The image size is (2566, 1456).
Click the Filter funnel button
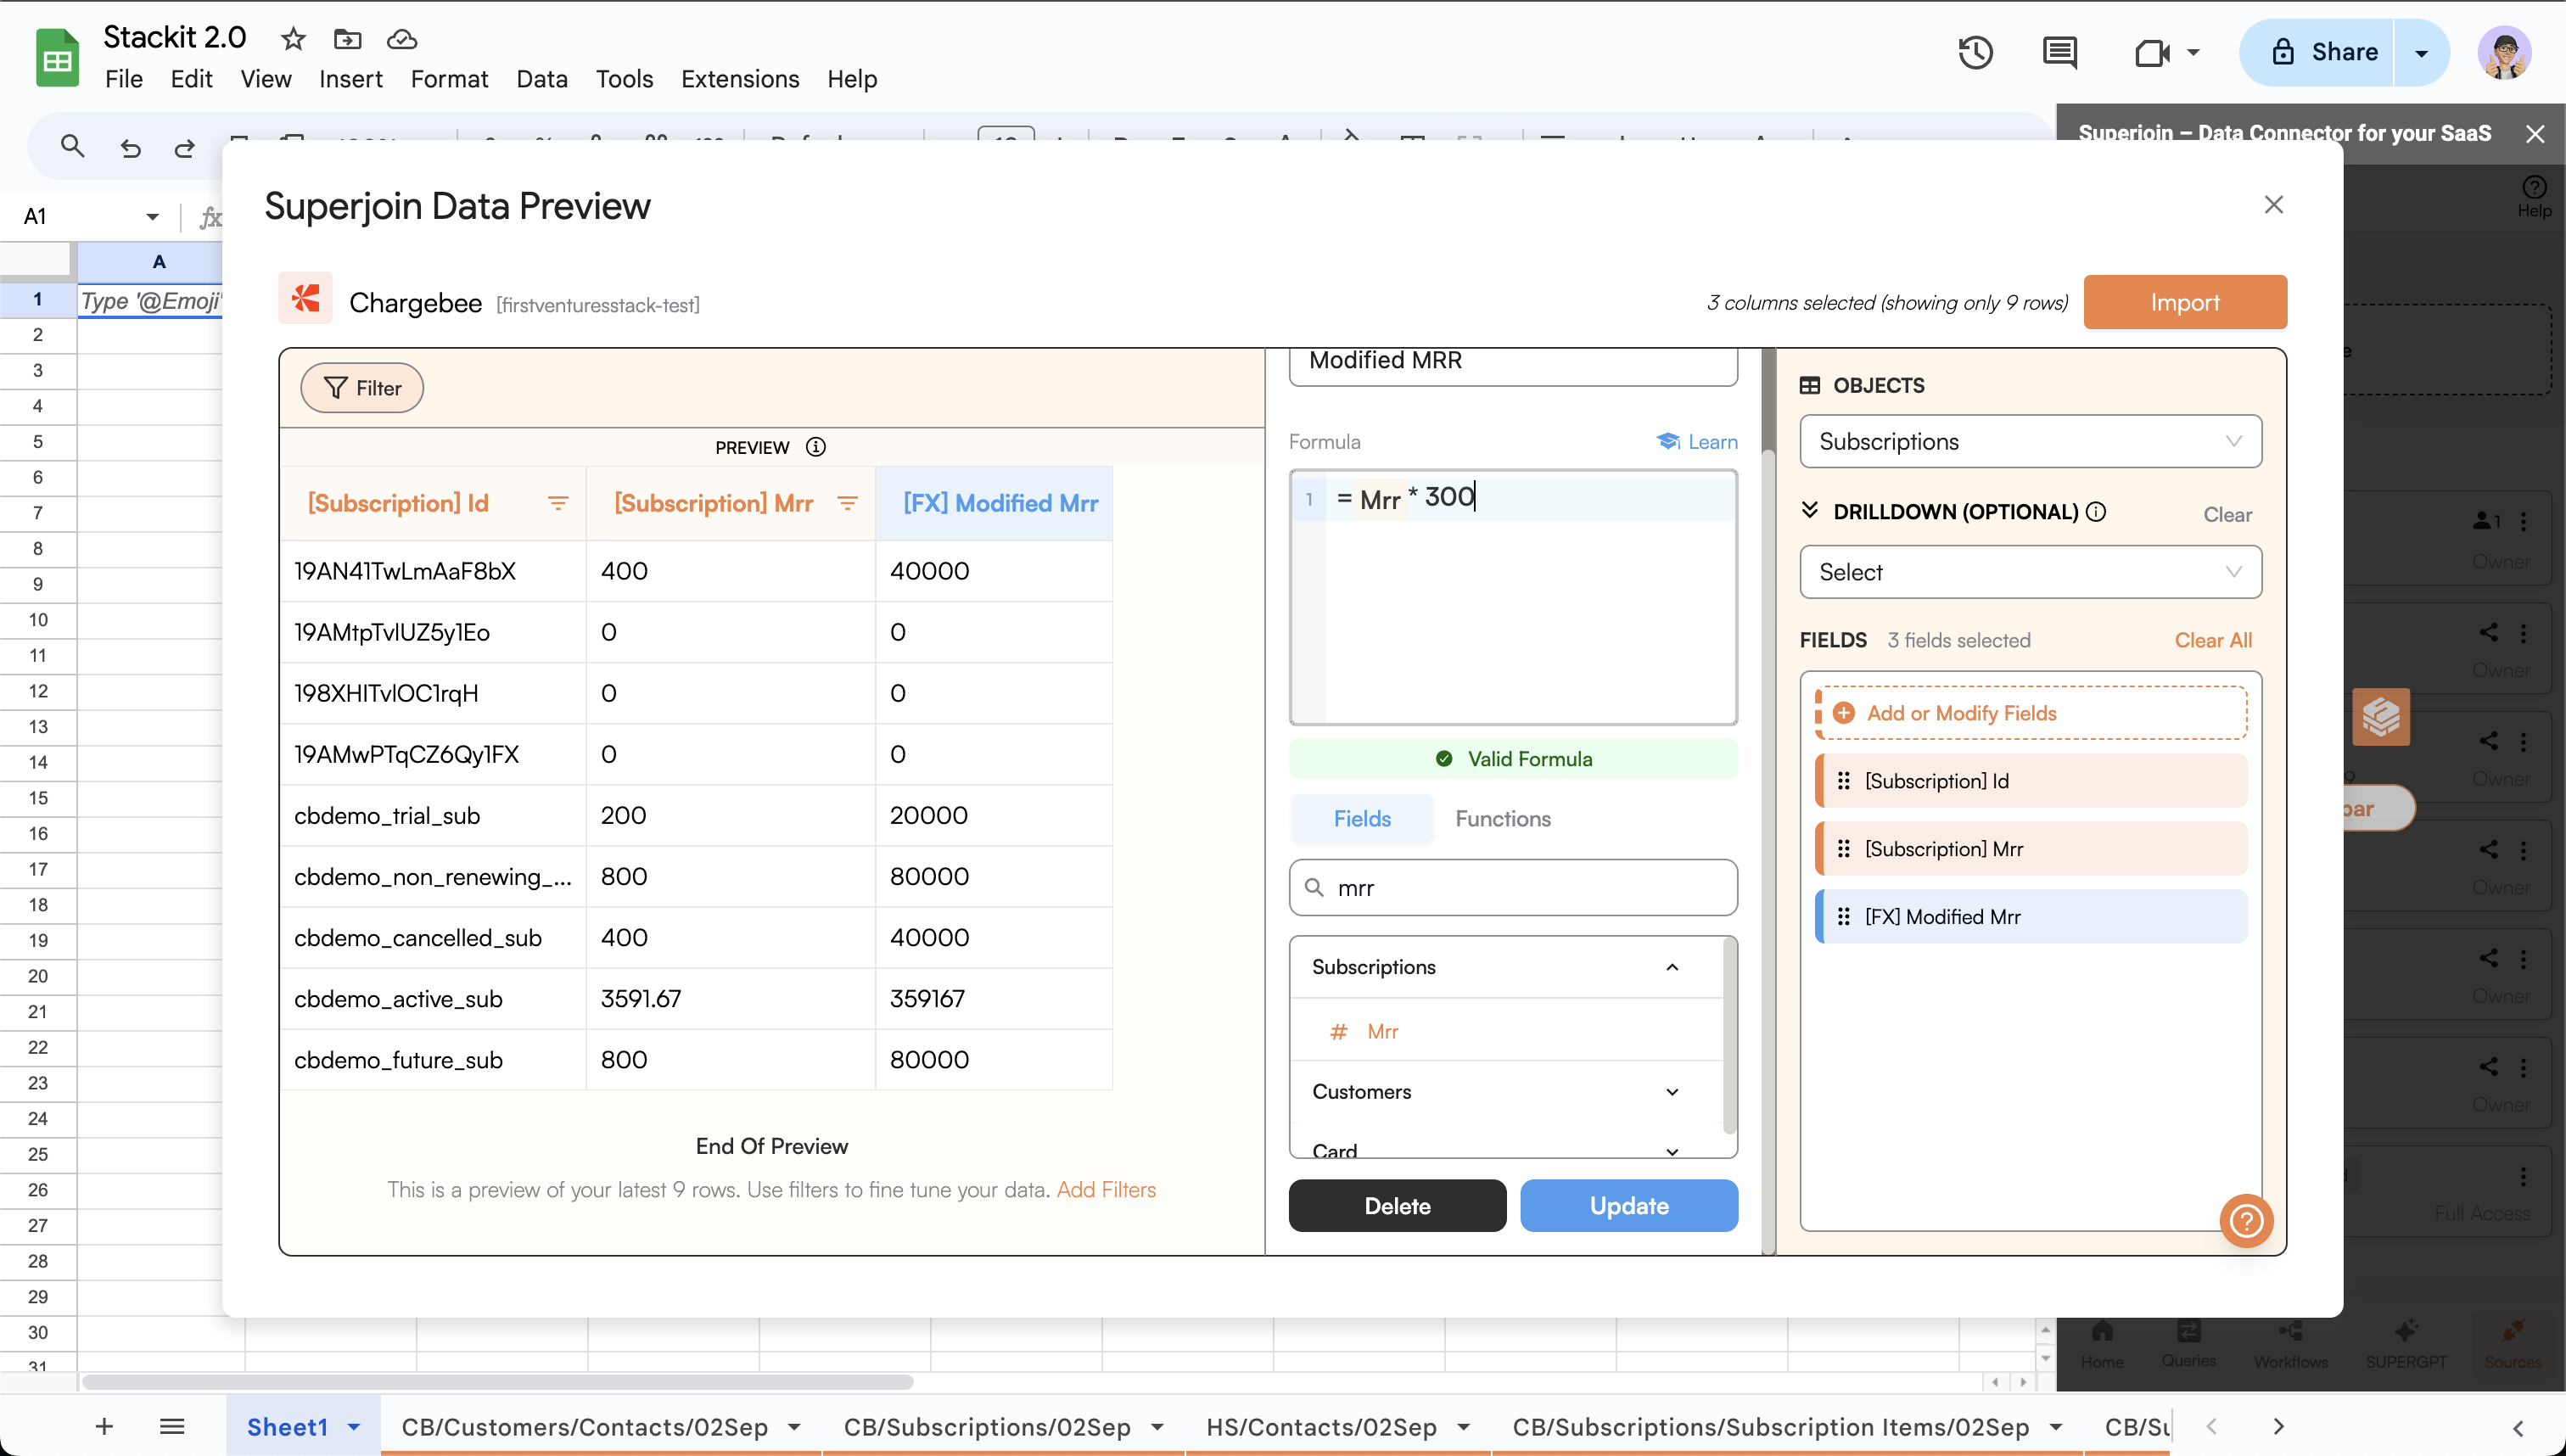point(362,388)
